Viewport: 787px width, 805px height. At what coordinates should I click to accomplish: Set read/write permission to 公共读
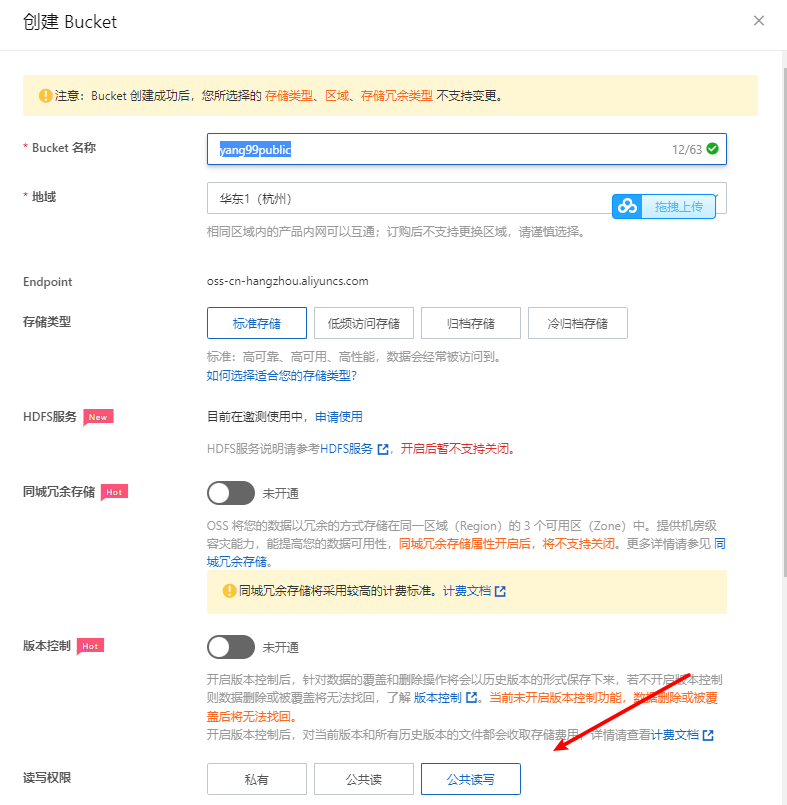coord(363,779)
